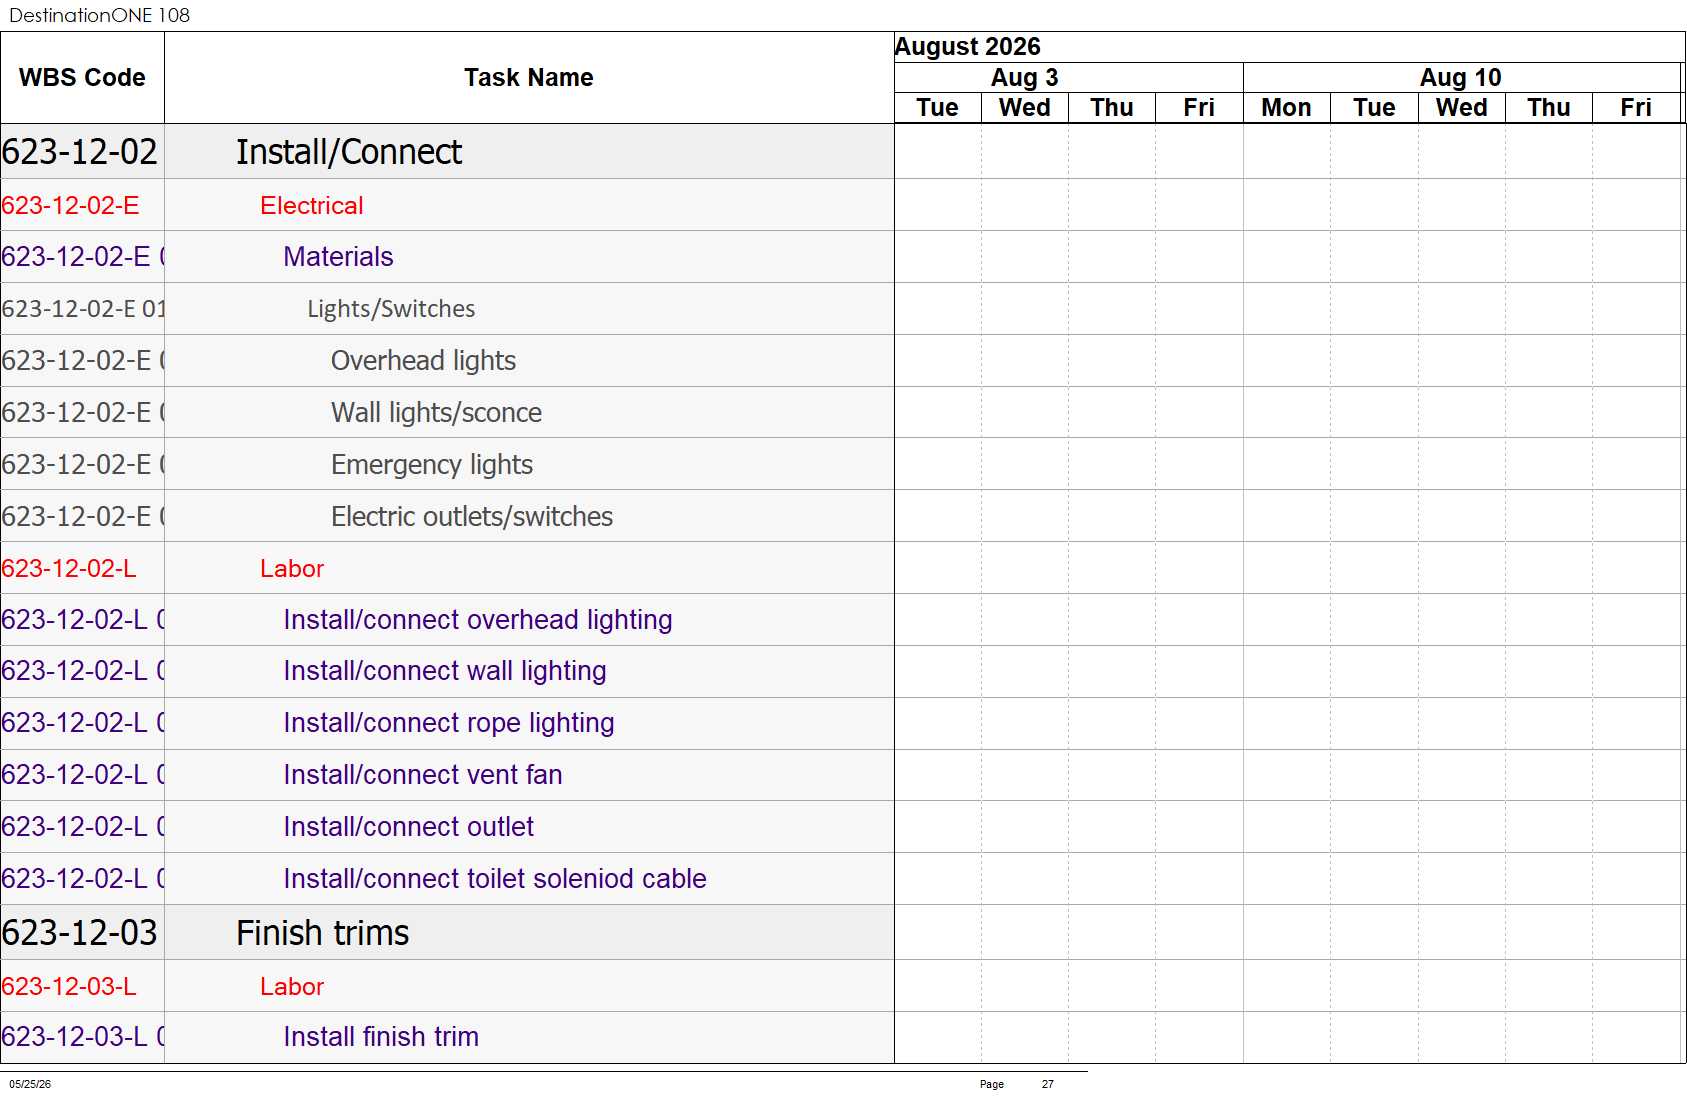Viewport: 1687px width, 1097px height.
Task: Click the Electric outlets/switches task
Action: [x=471, y=517]
